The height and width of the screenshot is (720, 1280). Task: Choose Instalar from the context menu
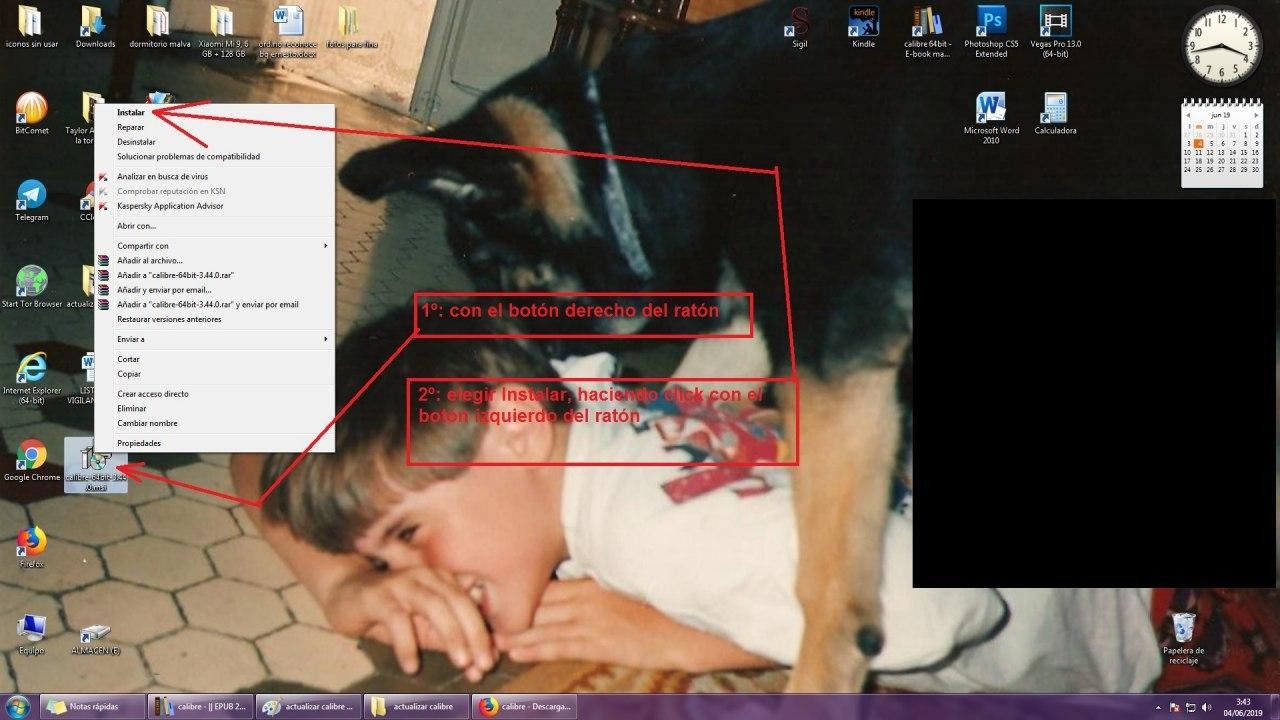[x=214, y=113]
